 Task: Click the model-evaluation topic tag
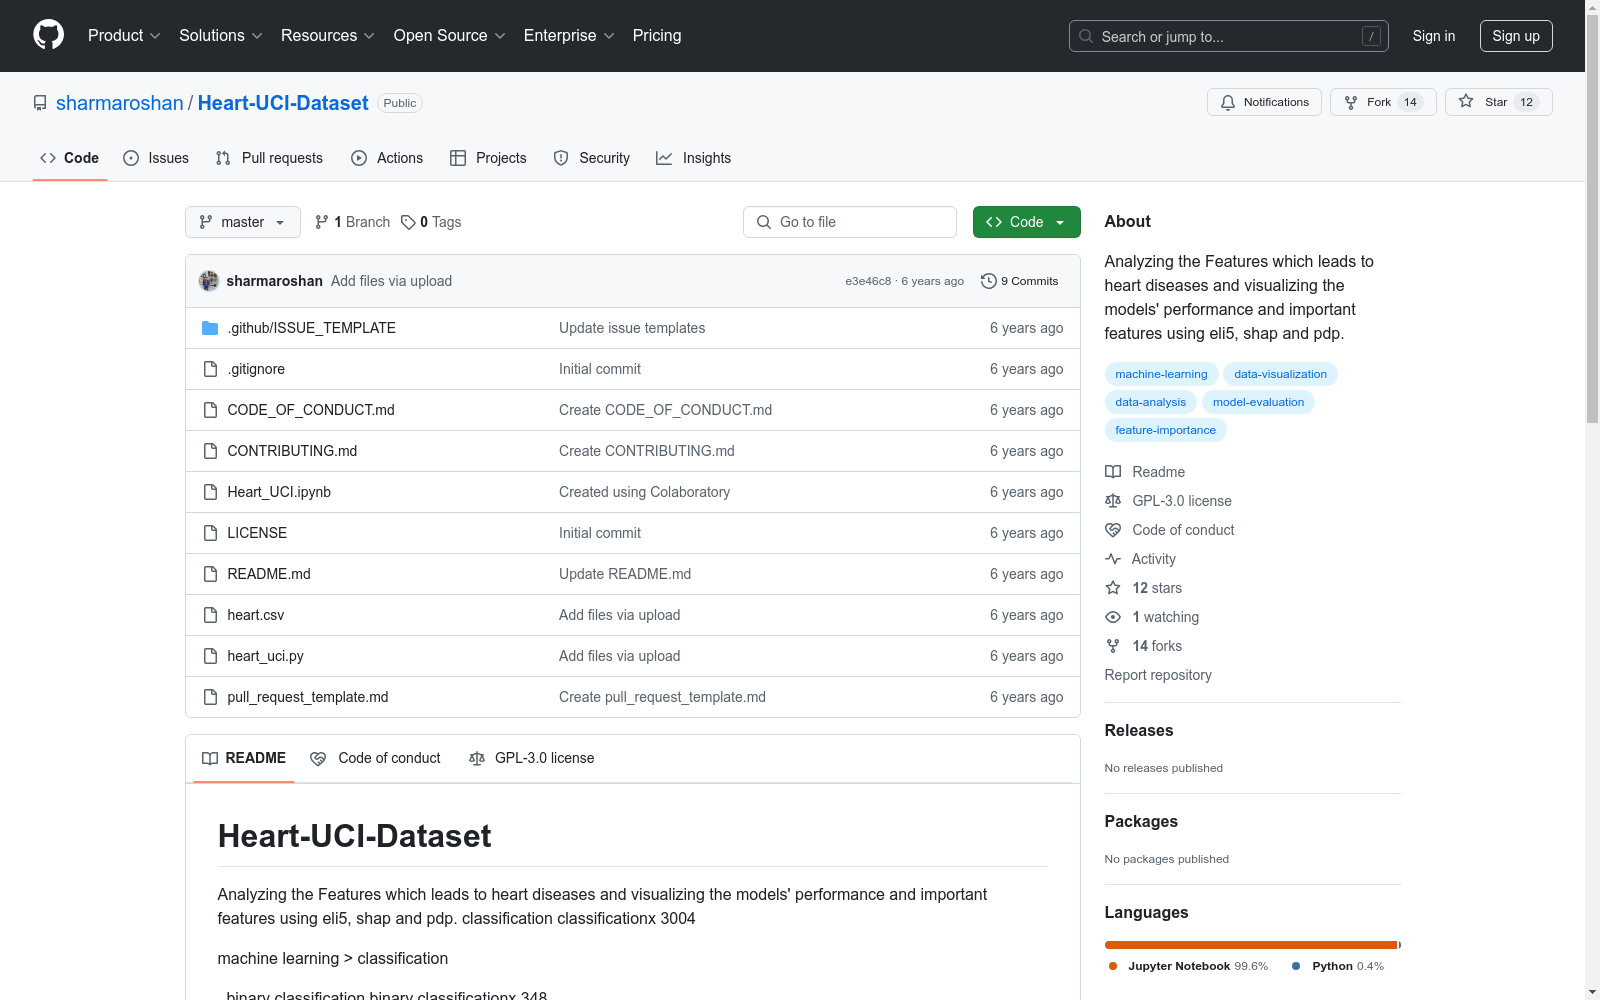pyautogui.click(x=1258, y=402)
